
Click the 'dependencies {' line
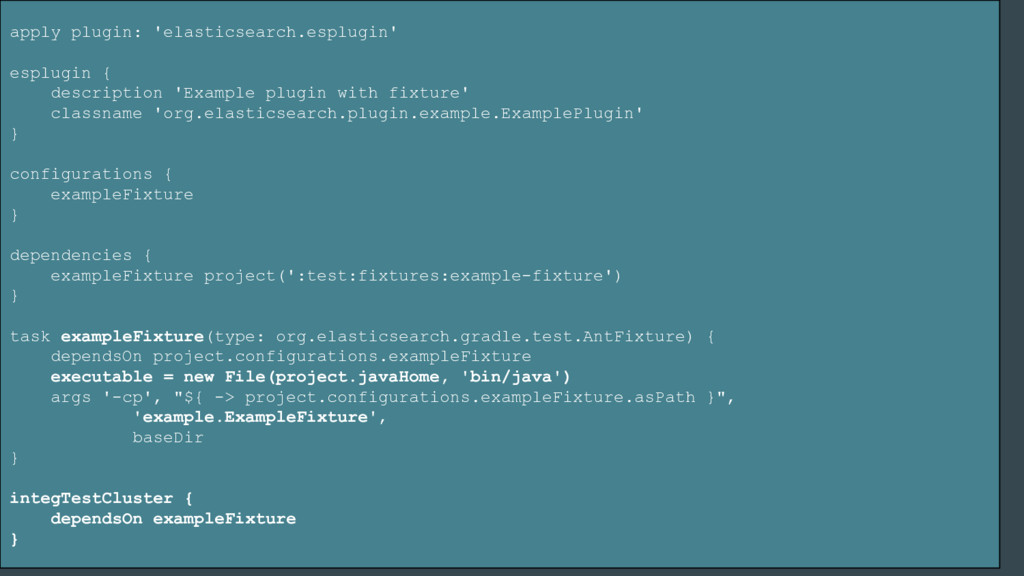tap(80, 255)
